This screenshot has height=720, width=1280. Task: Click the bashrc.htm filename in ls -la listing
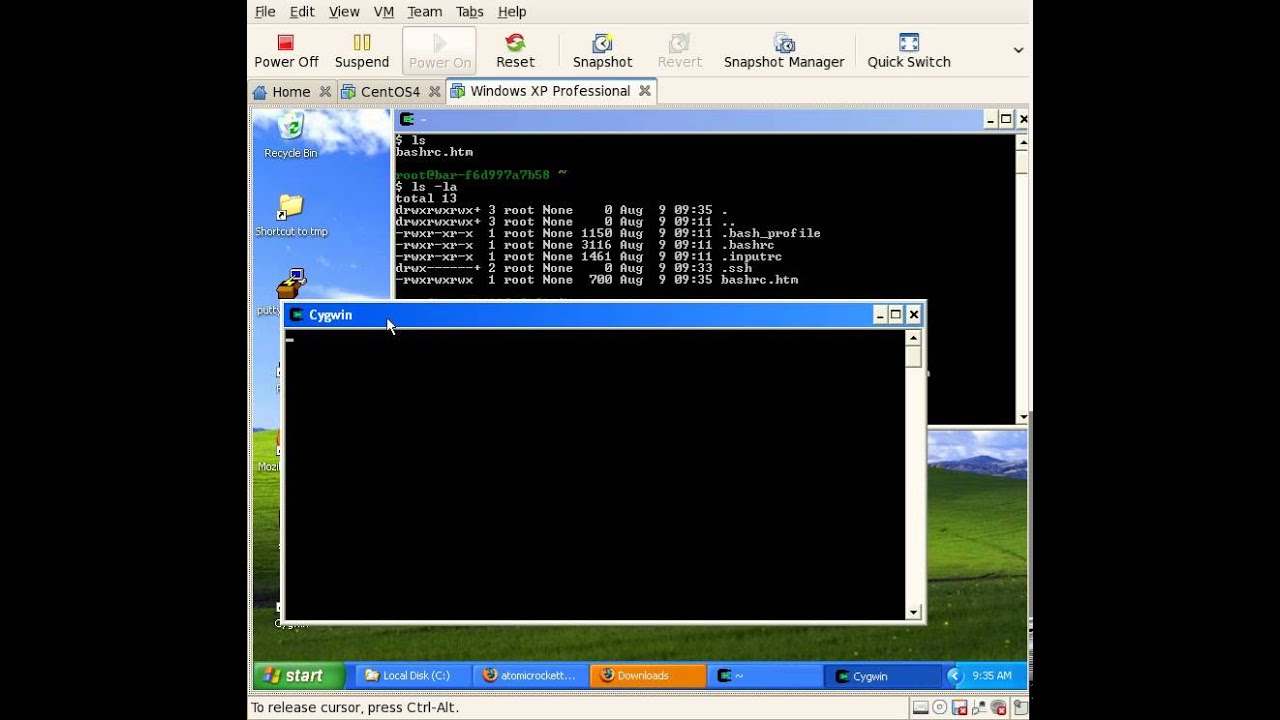[759, 280]
